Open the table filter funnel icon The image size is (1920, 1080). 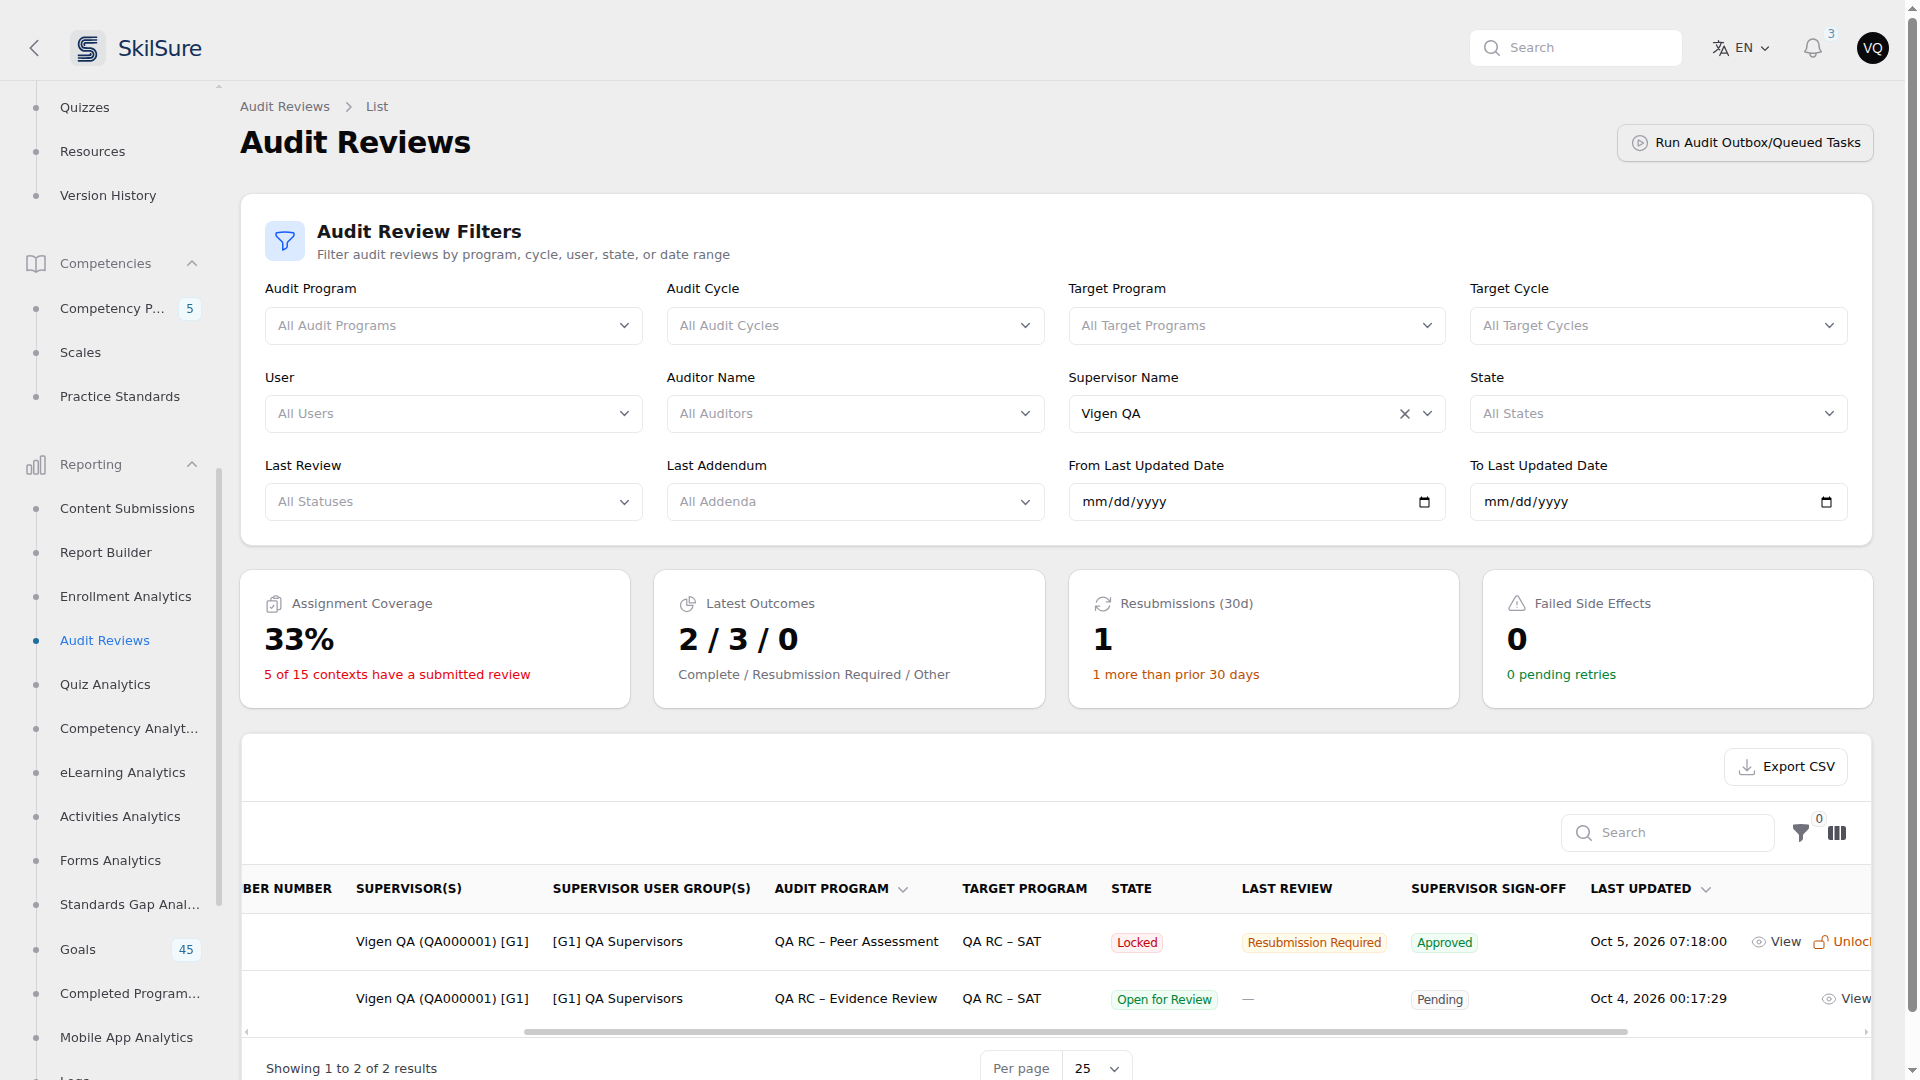pos(1800,833)
